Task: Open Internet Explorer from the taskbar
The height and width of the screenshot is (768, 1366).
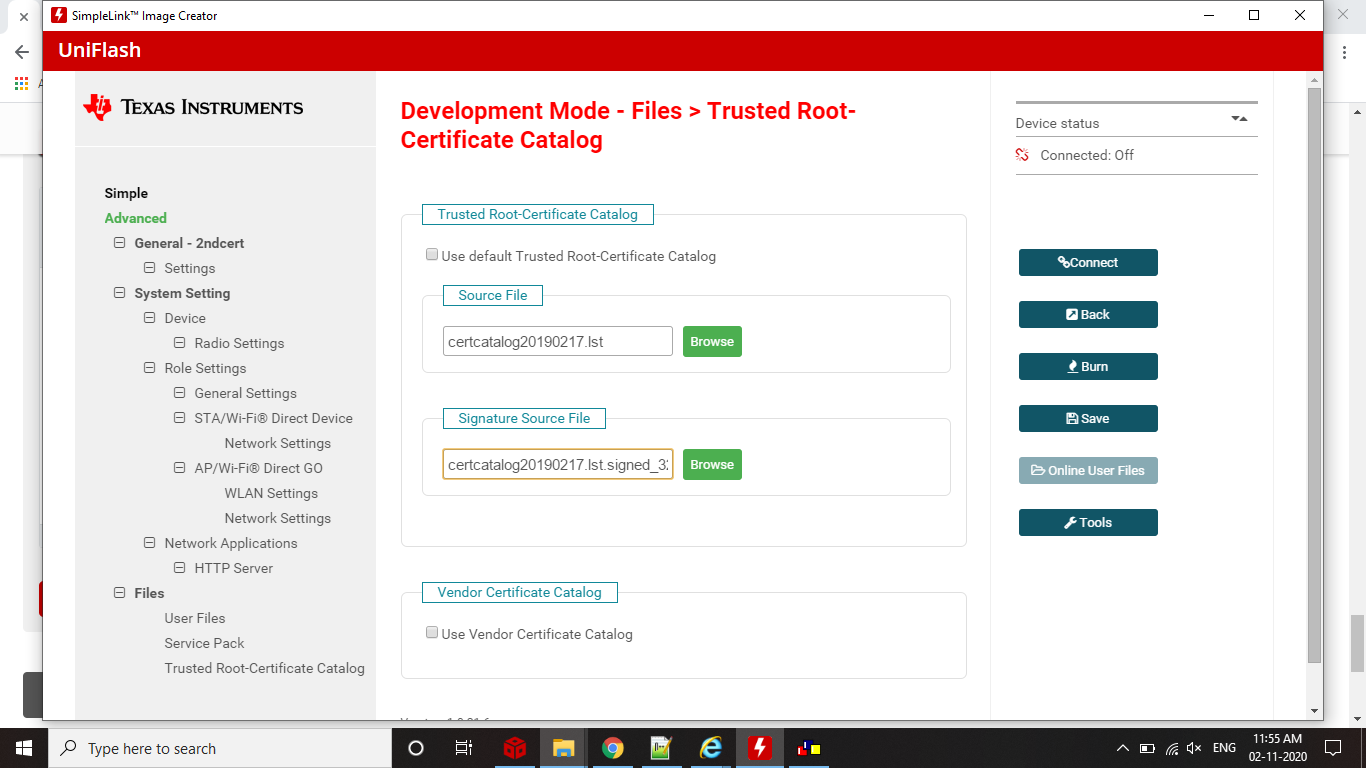Action: pyautogui.click(x=711, y=748)
